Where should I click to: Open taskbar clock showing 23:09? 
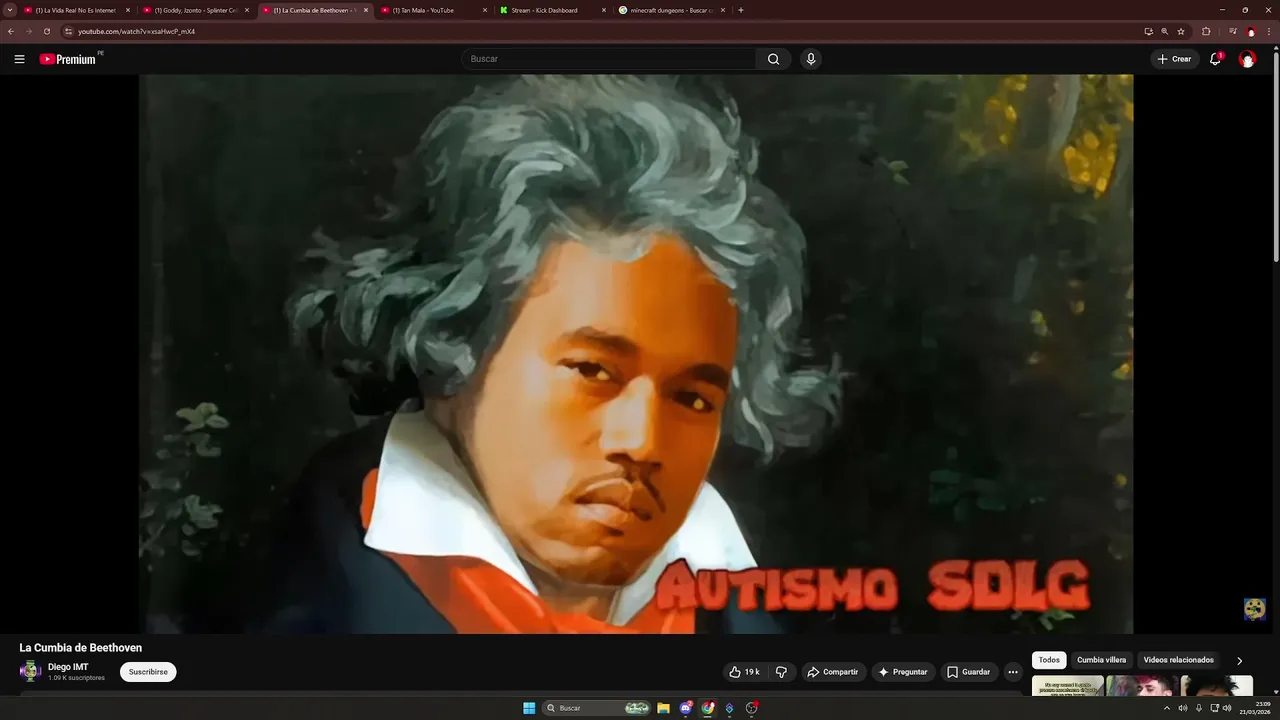click(1254, 708)
